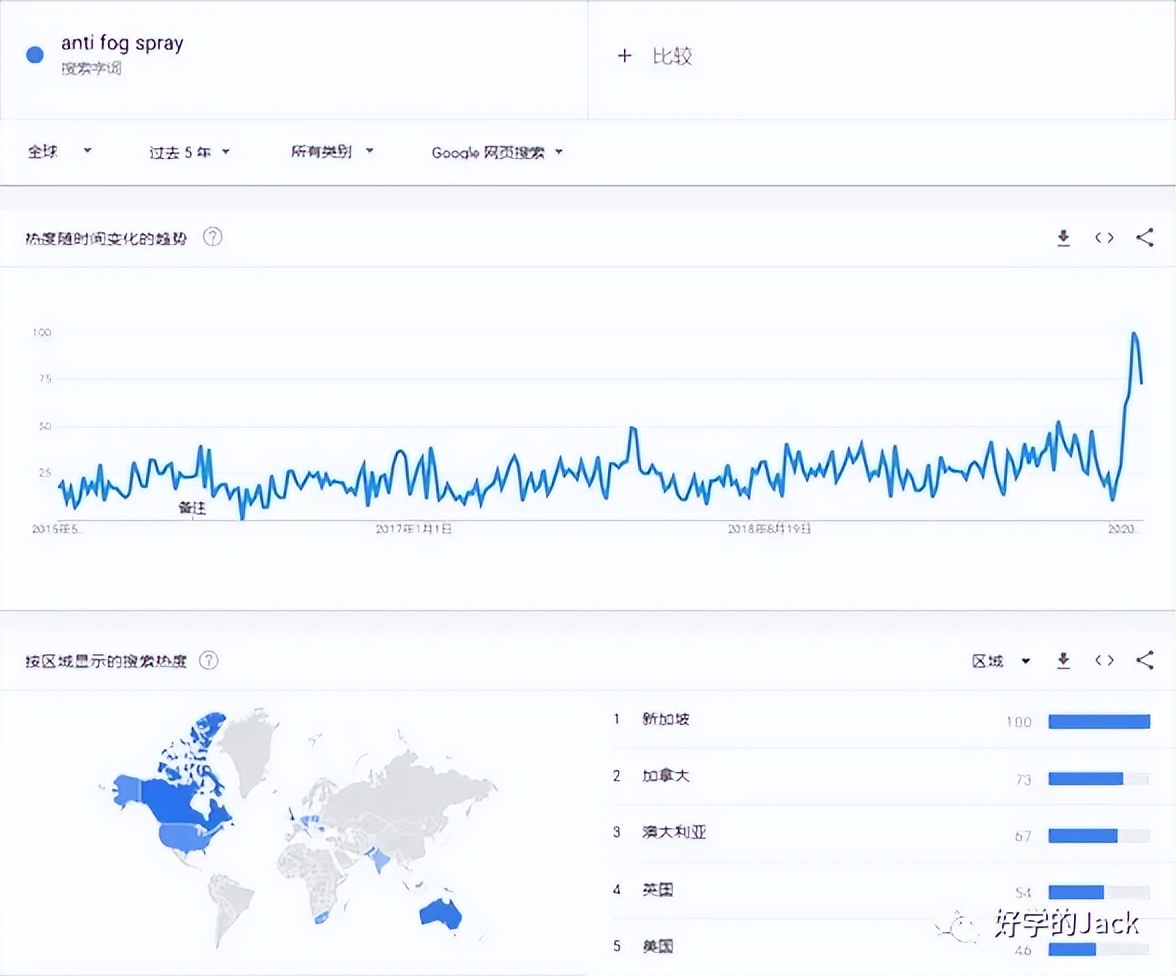Click Australia on the world map

click(x=440, y=913)
